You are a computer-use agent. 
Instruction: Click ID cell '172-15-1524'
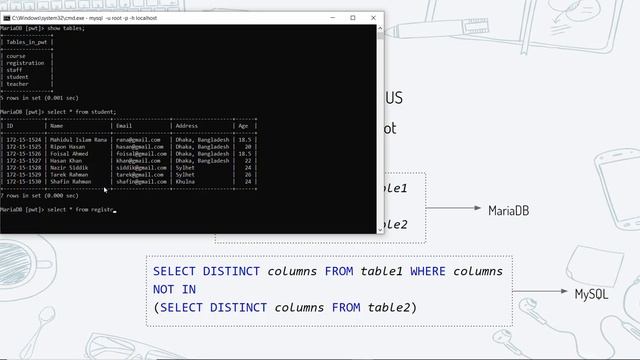(x=24, y=140)
